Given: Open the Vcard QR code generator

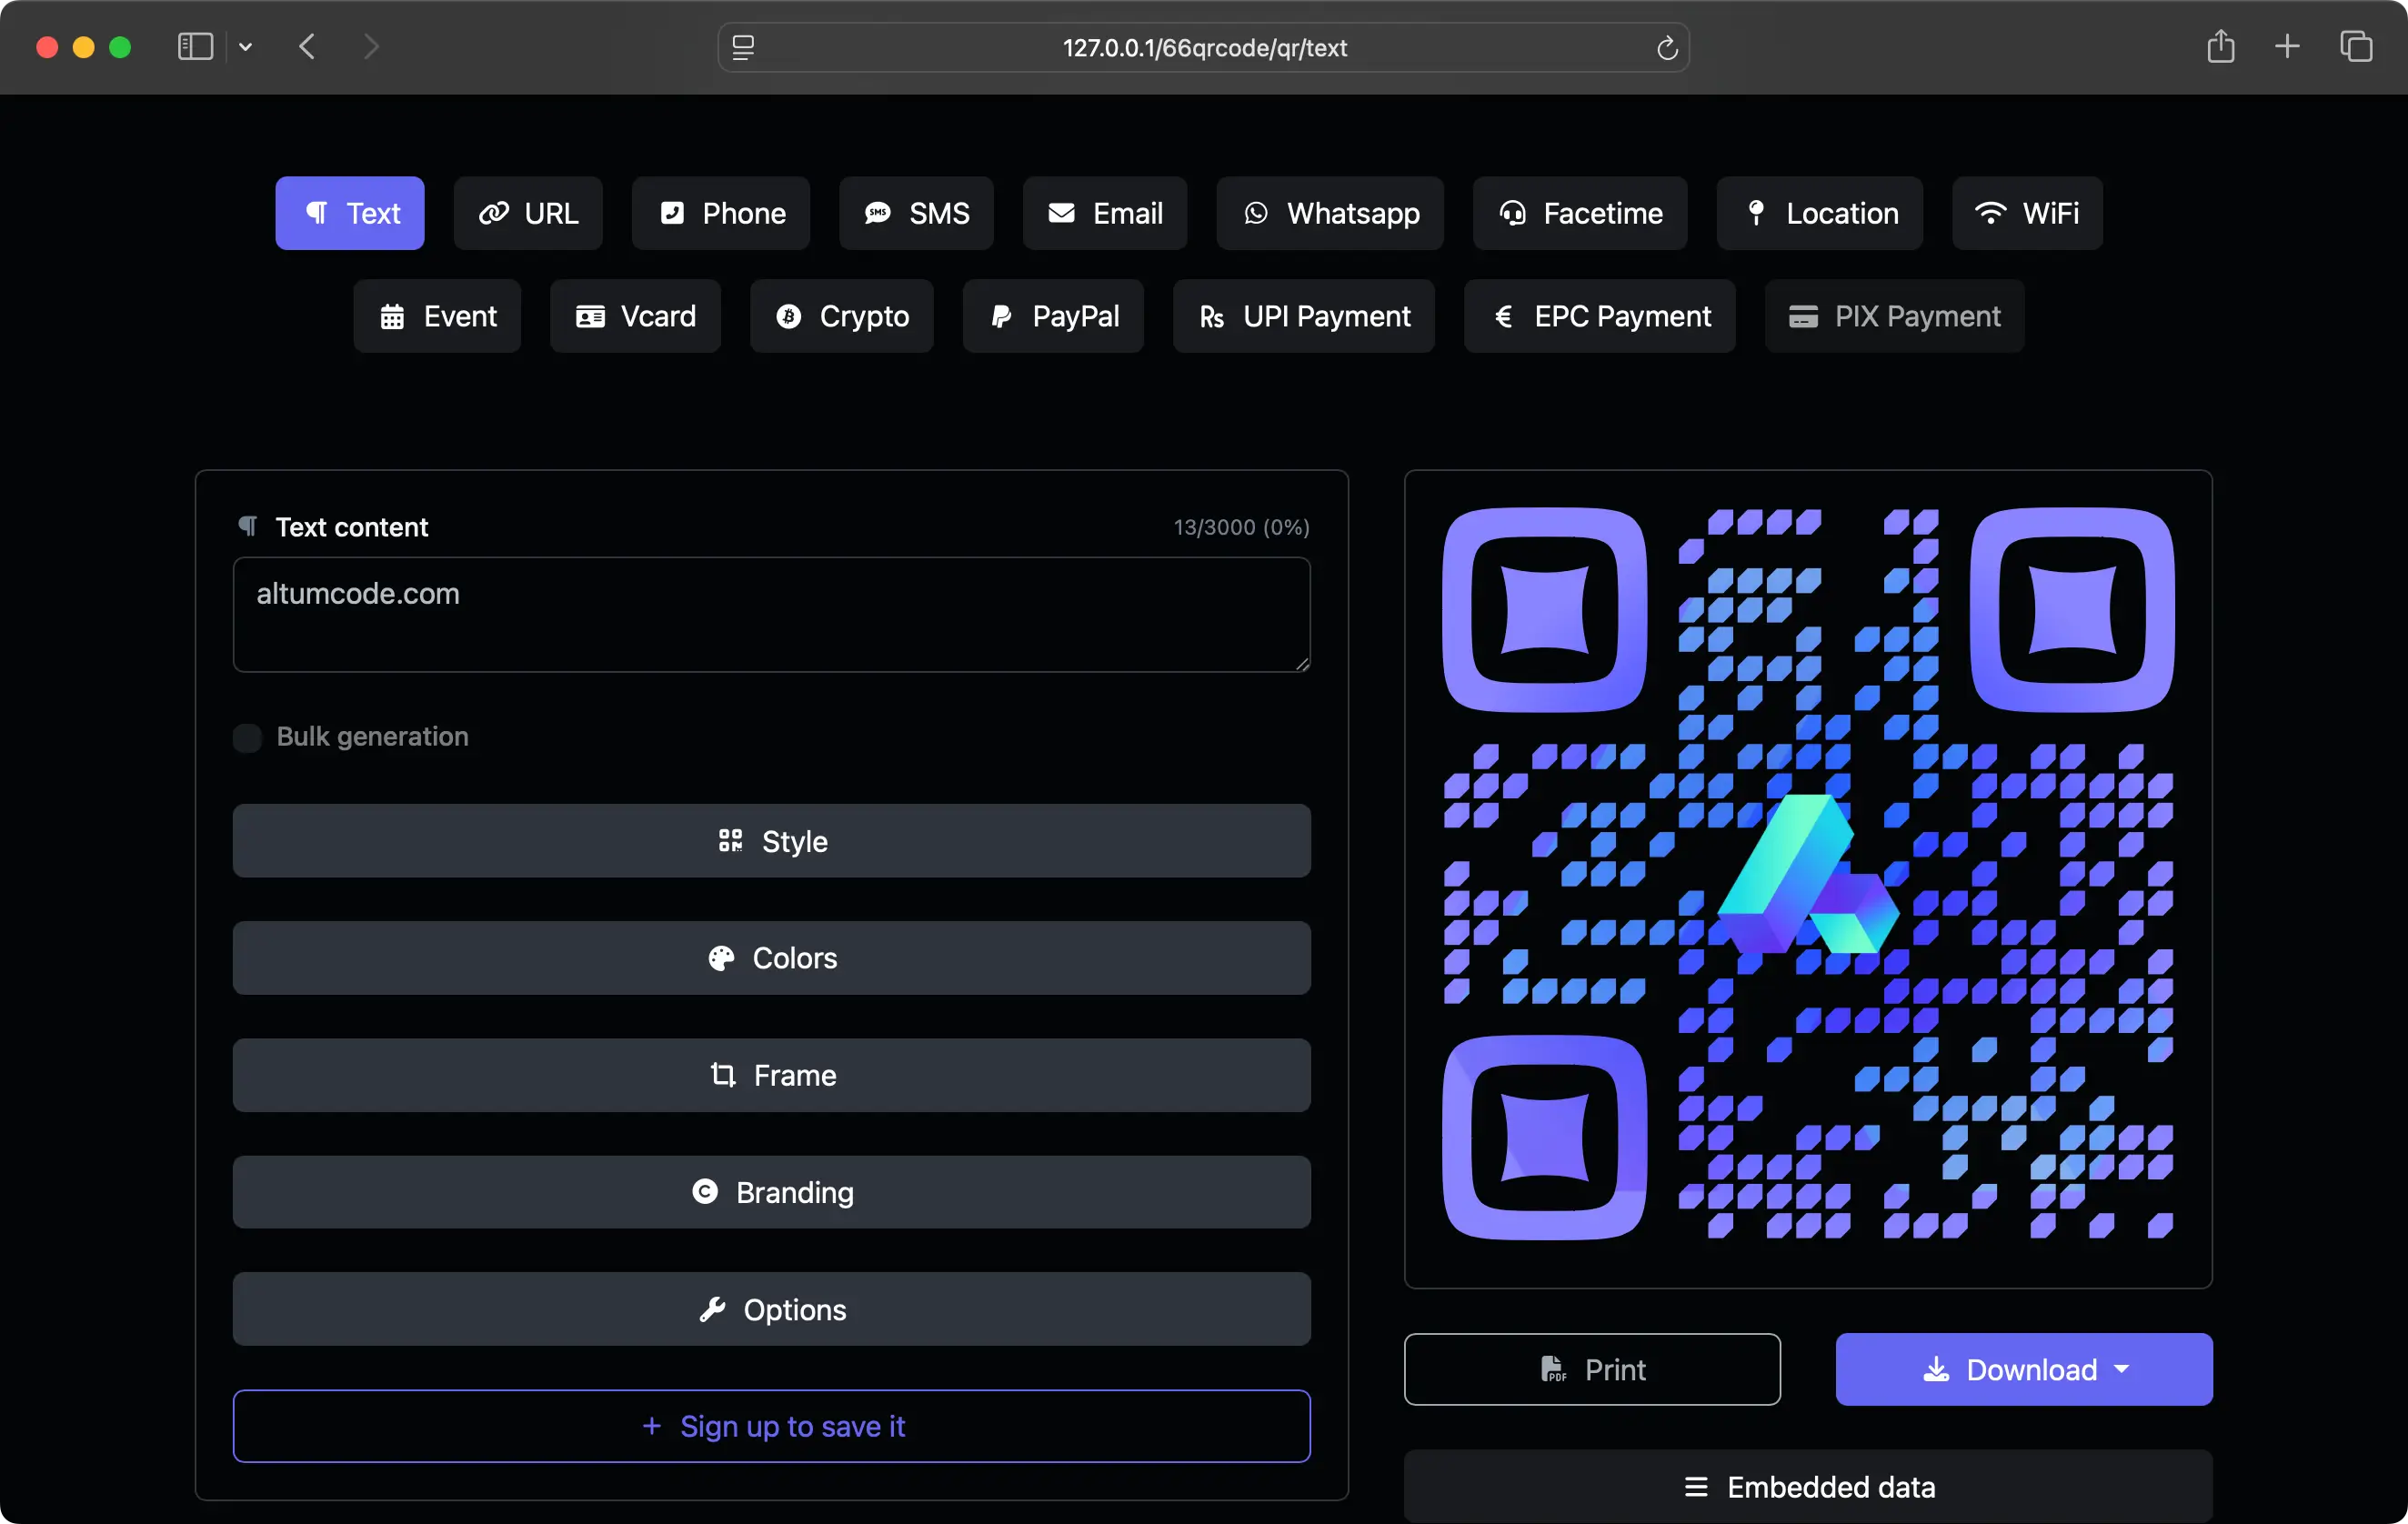Looking at the screenshot, I should (634, 316).
